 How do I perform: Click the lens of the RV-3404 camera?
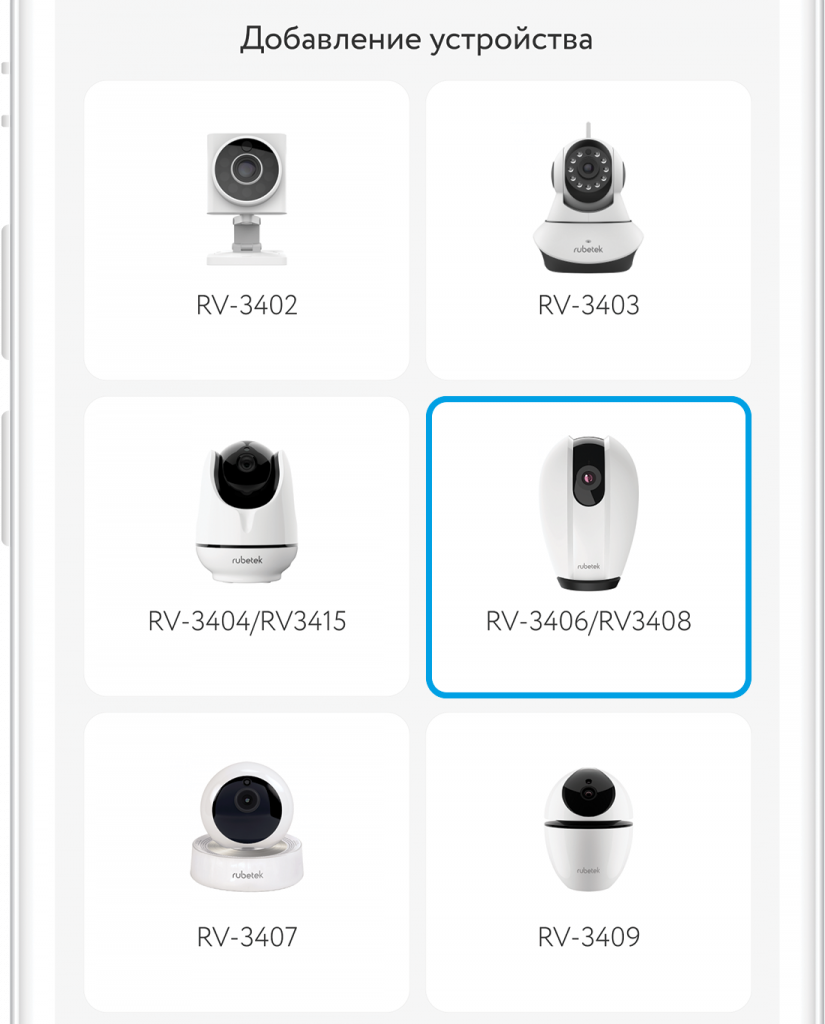tap(246, 464)
